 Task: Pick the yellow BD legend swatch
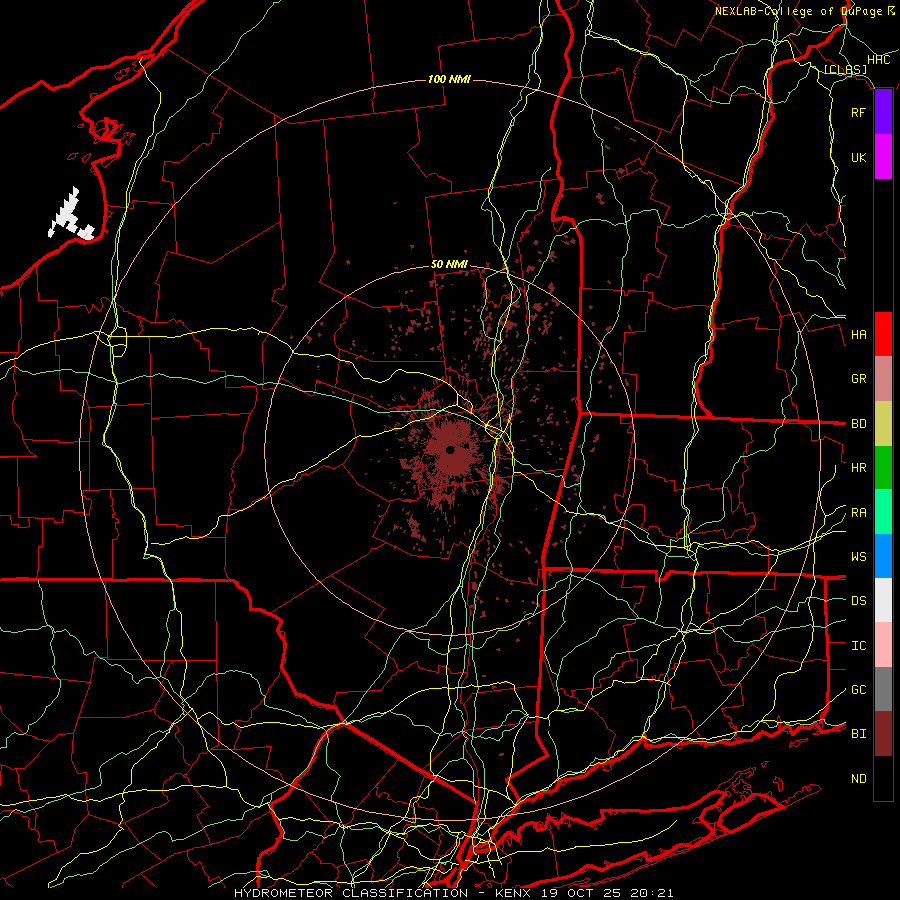[883, 424]
